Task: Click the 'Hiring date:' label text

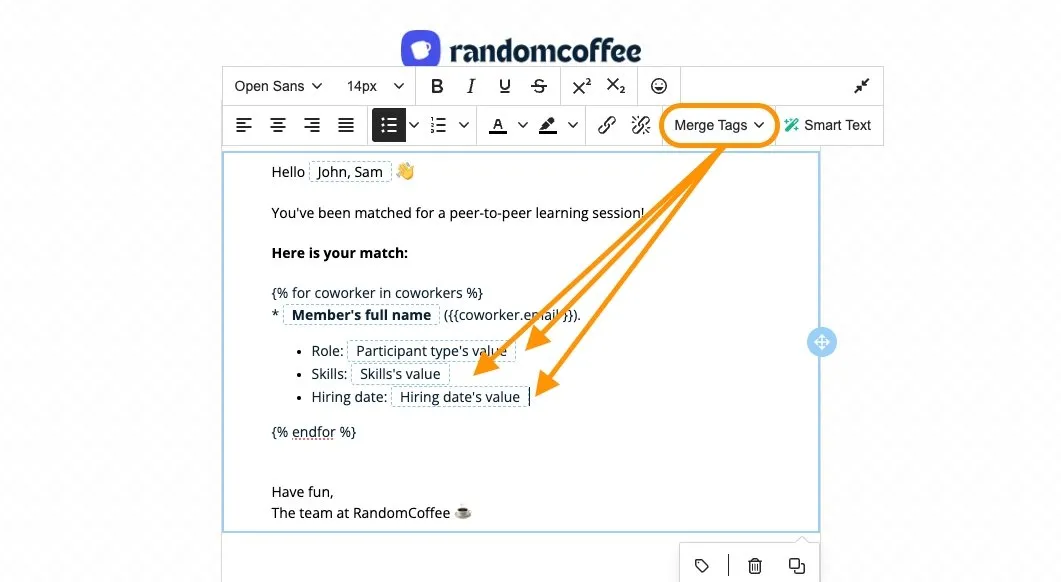Action: (x=349, y=397)
